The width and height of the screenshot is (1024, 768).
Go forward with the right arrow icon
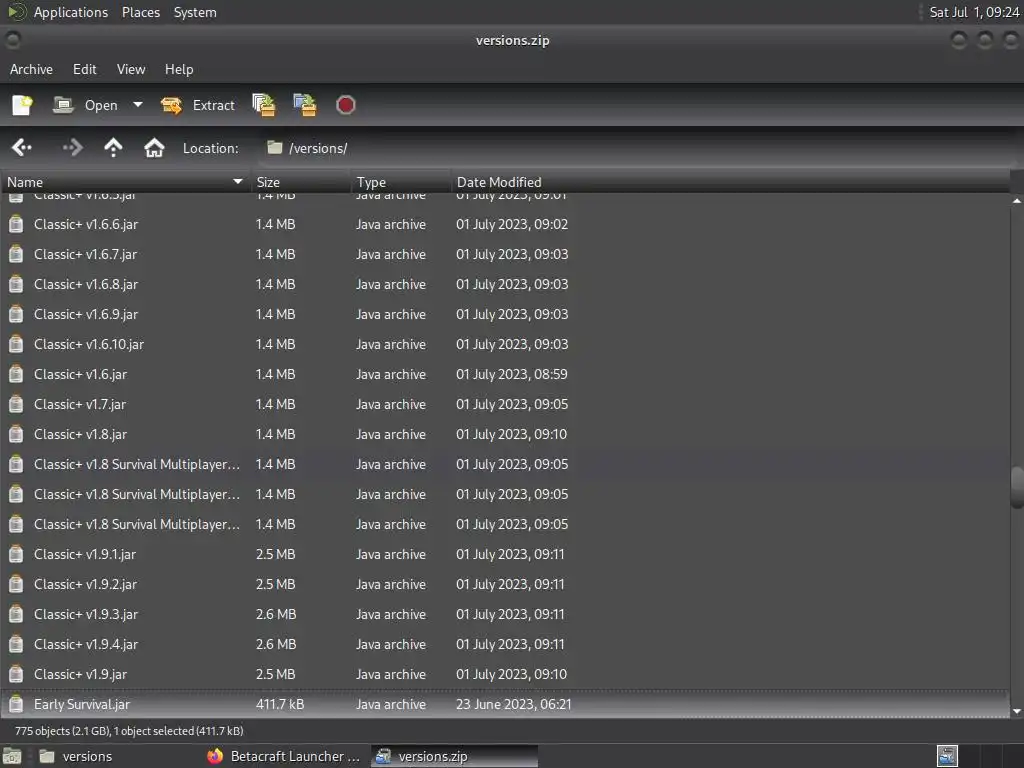pyautogui.click(x=72, y=148)
